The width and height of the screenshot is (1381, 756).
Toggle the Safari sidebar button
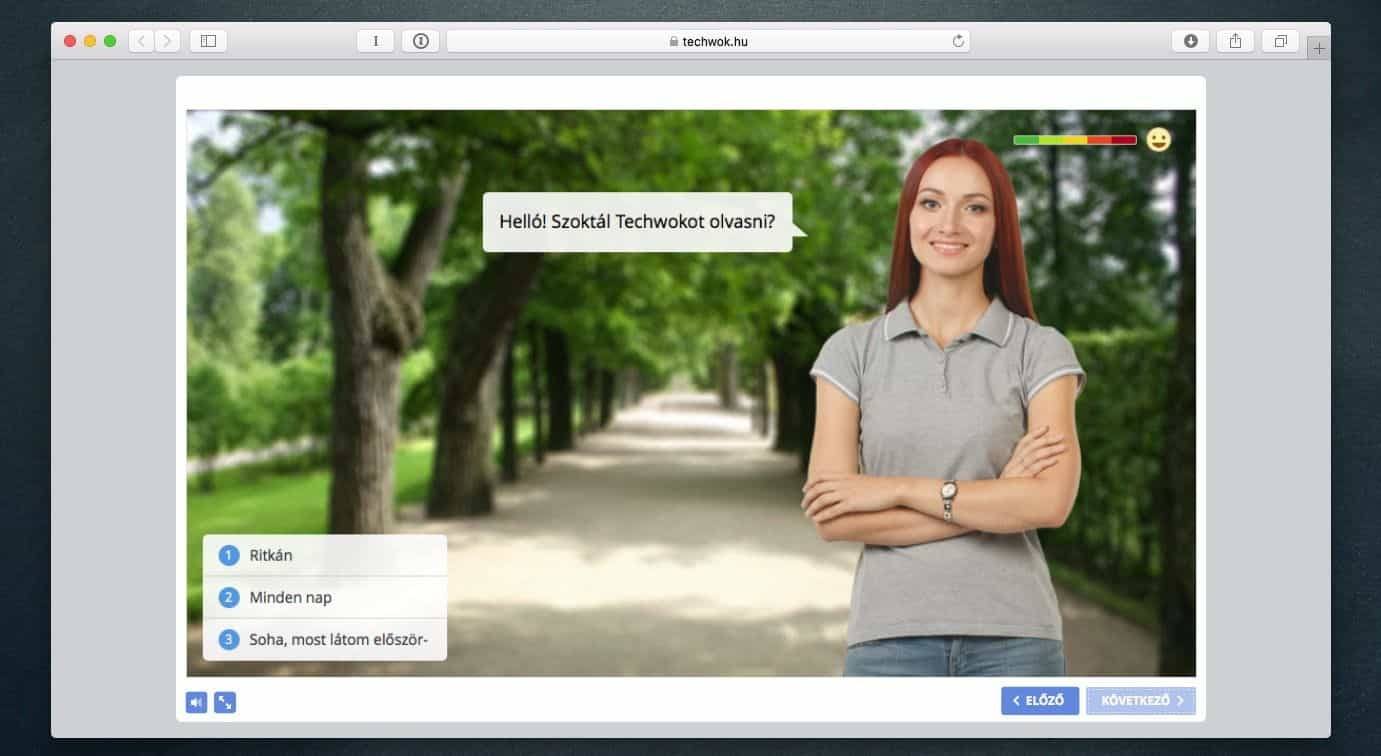point(208,41)
